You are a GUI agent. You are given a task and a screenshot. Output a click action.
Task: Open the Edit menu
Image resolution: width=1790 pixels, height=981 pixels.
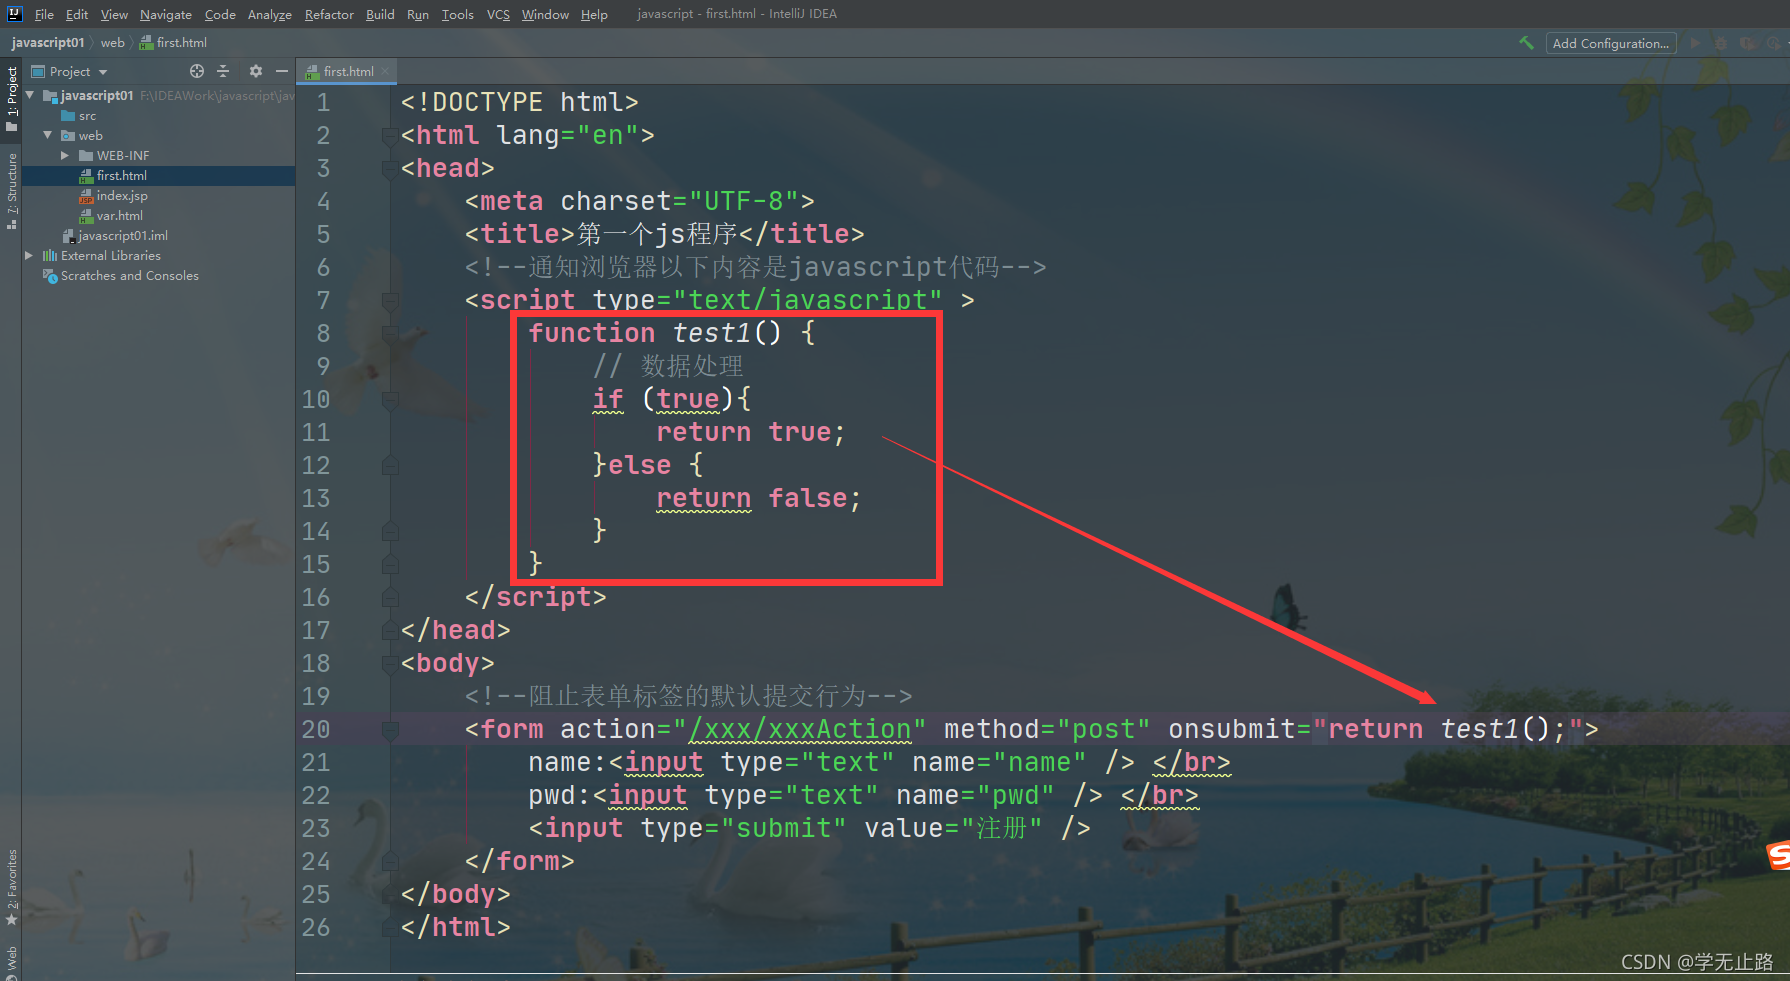pyautogui.click(x=77, y=14)
